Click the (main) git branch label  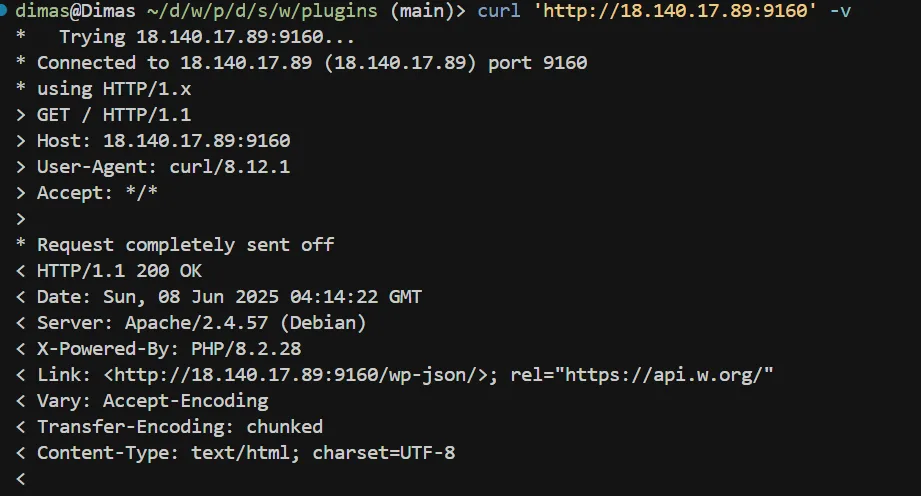coord(423,11)
